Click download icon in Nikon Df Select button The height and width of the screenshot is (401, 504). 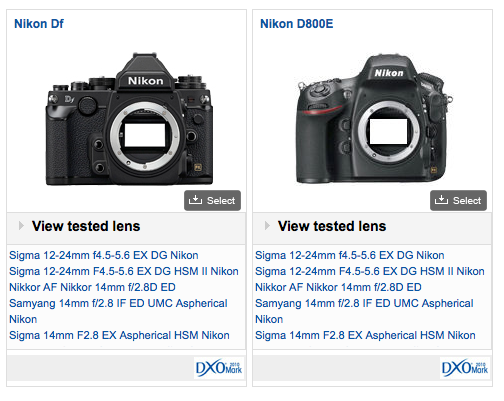tap(195, 200)
